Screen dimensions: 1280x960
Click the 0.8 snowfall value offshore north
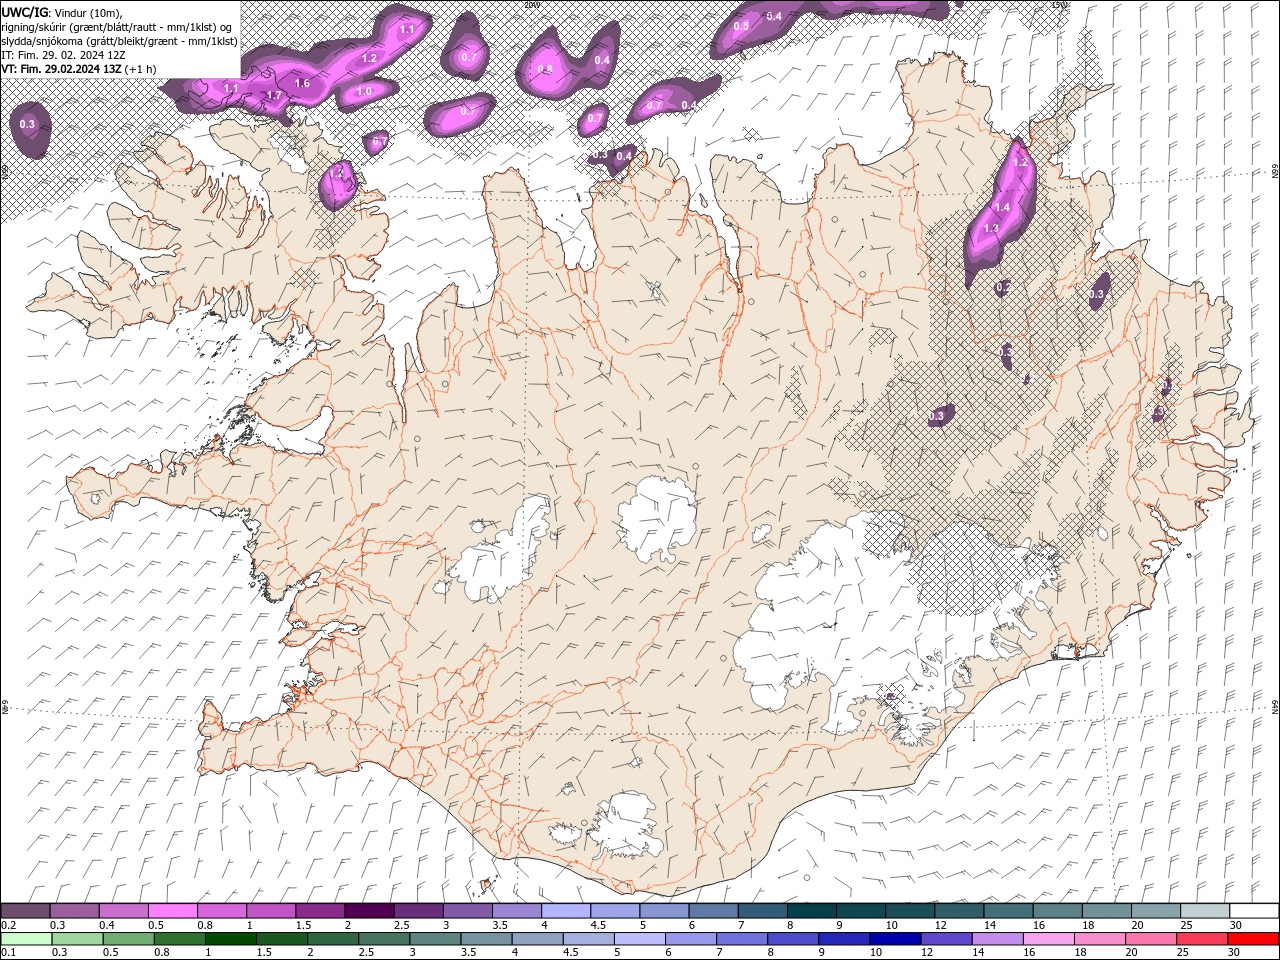tap(545, 70)
